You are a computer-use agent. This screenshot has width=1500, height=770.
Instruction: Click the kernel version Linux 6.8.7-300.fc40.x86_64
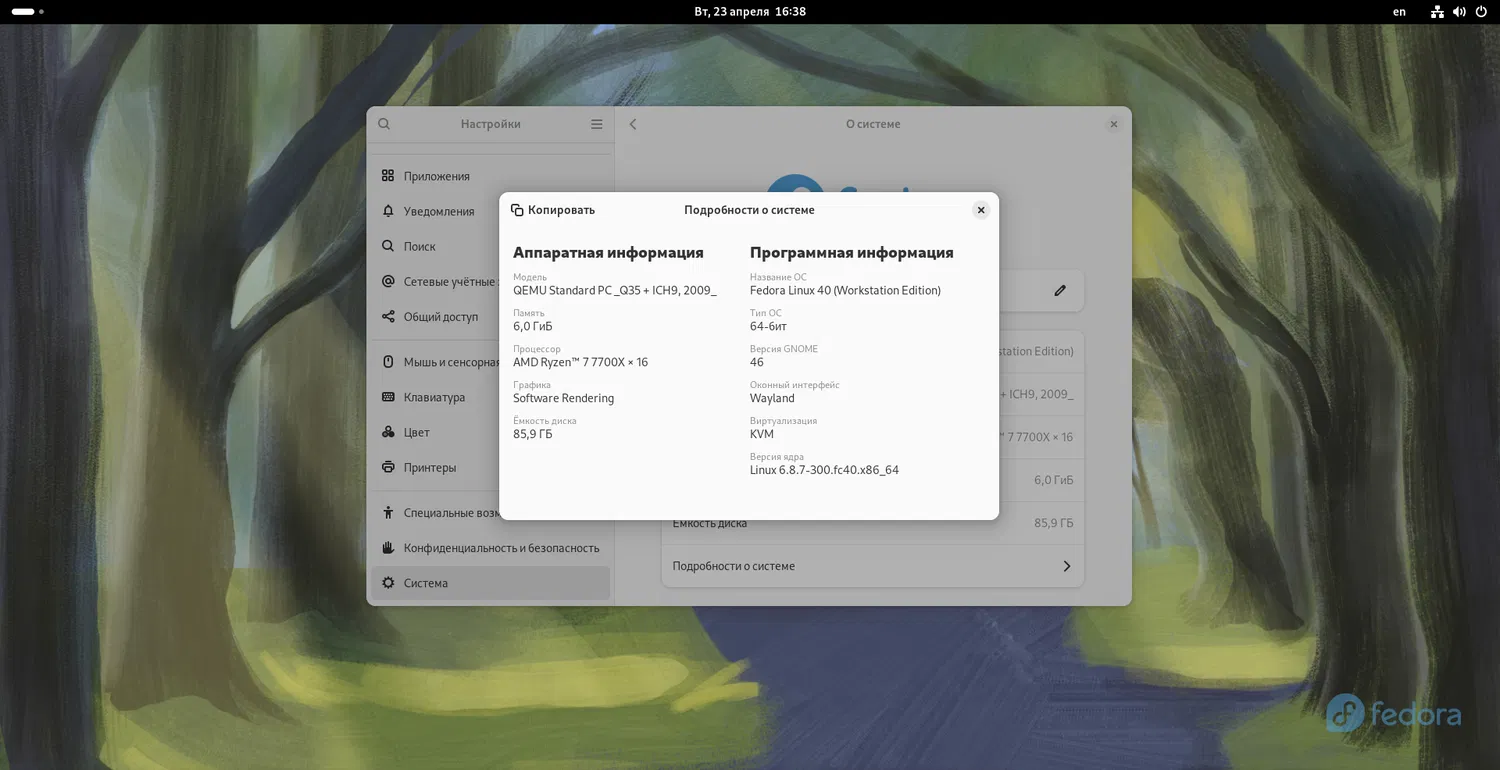point(824,470)
